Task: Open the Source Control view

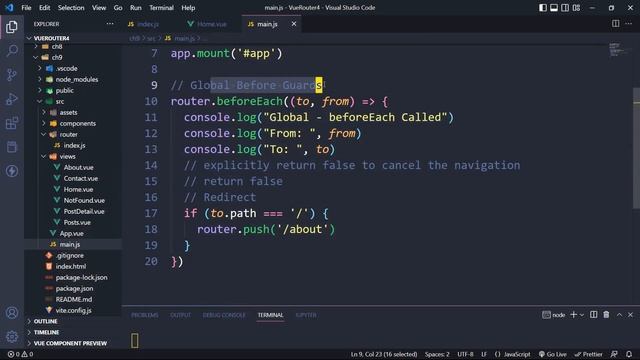Action: click(12, 75)
